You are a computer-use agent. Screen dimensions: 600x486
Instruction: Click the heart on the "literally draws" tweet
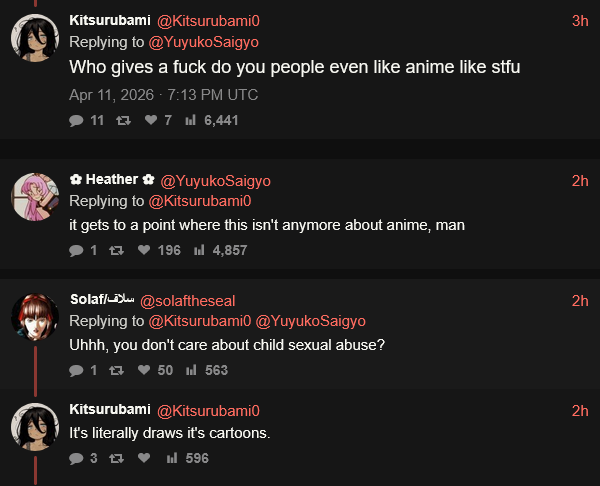(x=144, y=458)
